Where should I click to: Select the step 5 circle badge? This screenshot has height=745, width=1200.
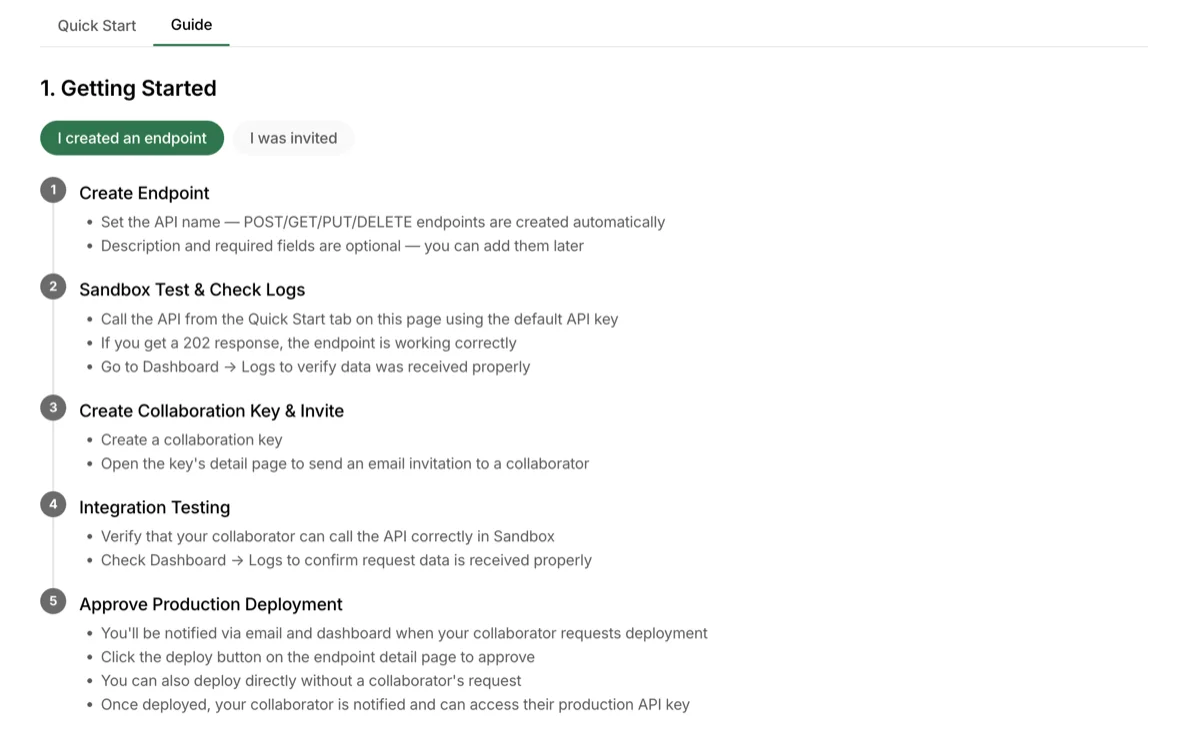(53, 602)
